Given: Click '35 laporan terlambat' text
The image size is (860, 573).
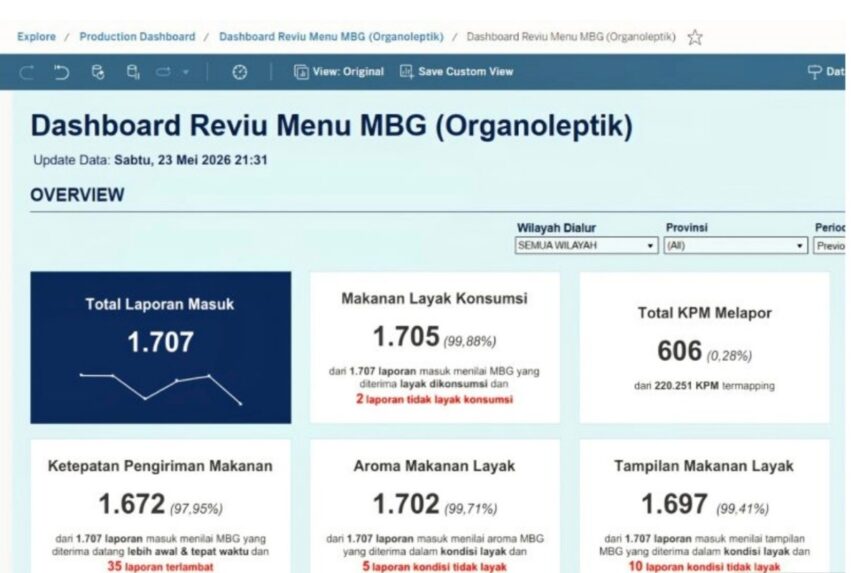Looking at the screenshot, I should 160,566.
